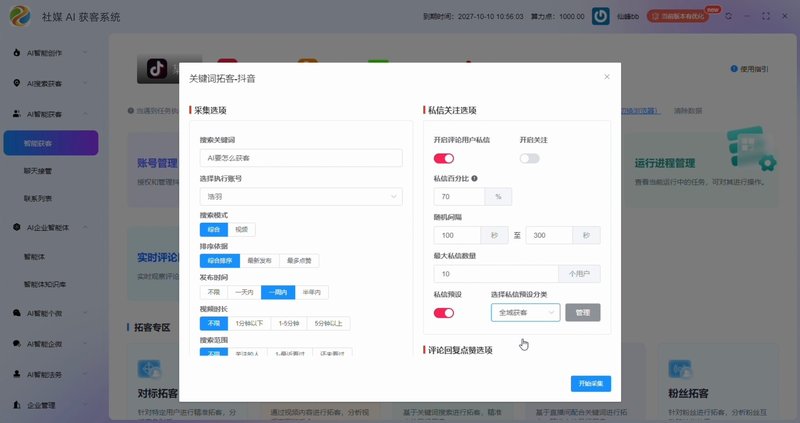Select 1-5分钟 video duration
The image size is (800, 423).
coord(289,324)
